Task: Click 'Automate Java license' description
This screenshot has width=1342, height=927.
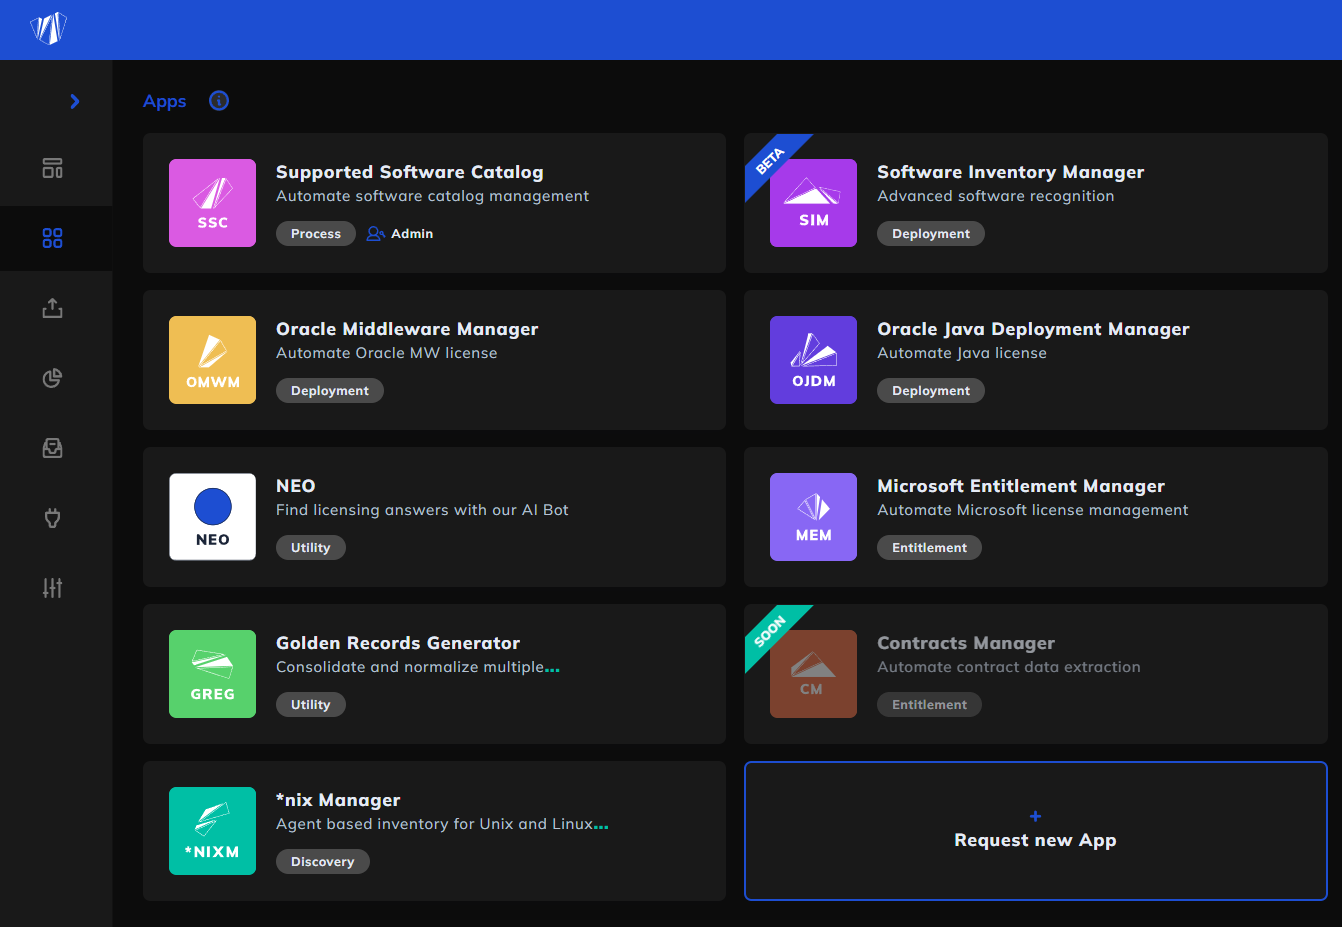Action: click(x=962, y=353)
